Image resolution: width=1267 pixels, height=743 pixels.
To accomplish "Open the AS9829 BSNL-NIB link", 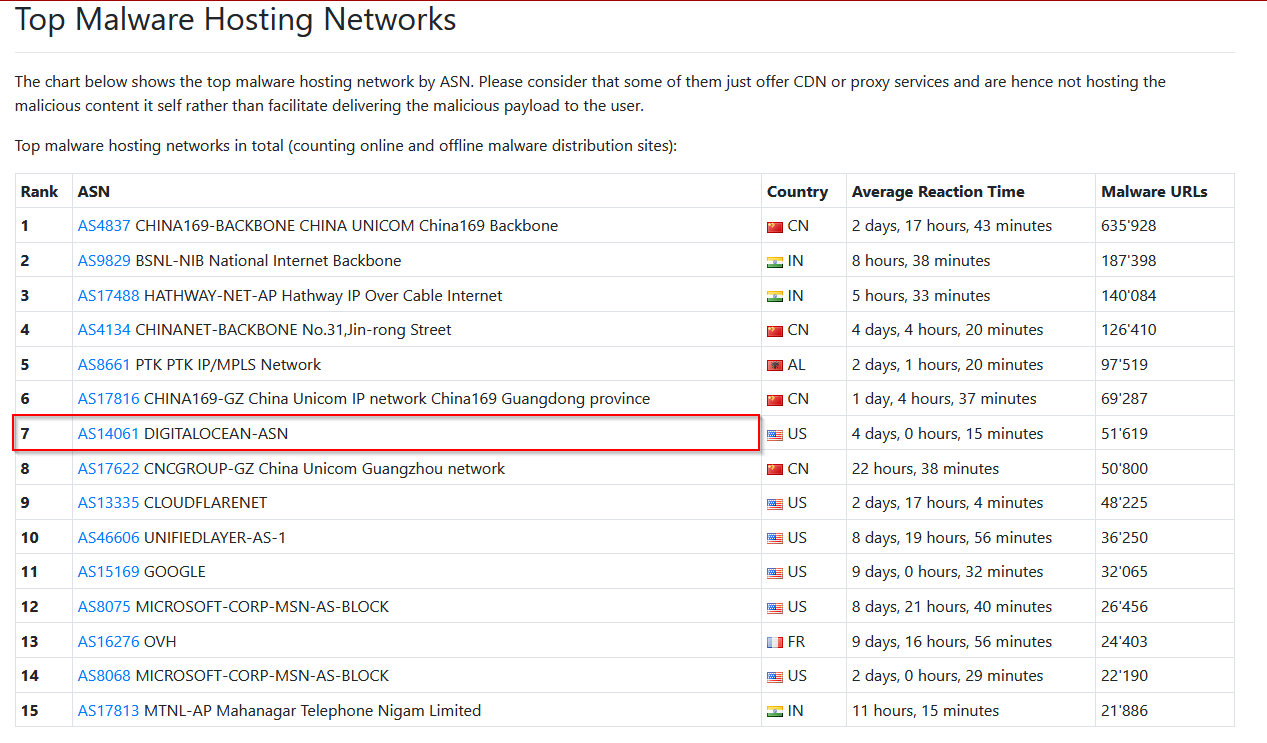I will point(104,261).
